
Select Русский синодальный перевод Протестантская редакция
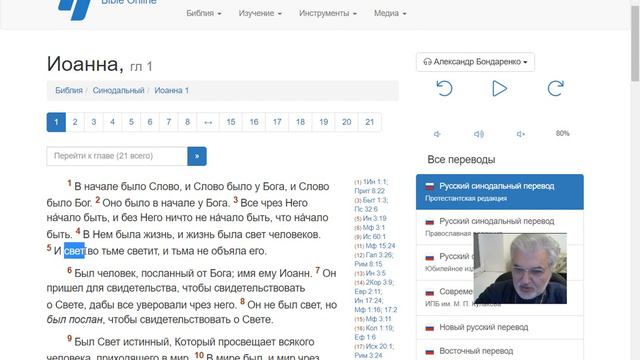[500, 192]
